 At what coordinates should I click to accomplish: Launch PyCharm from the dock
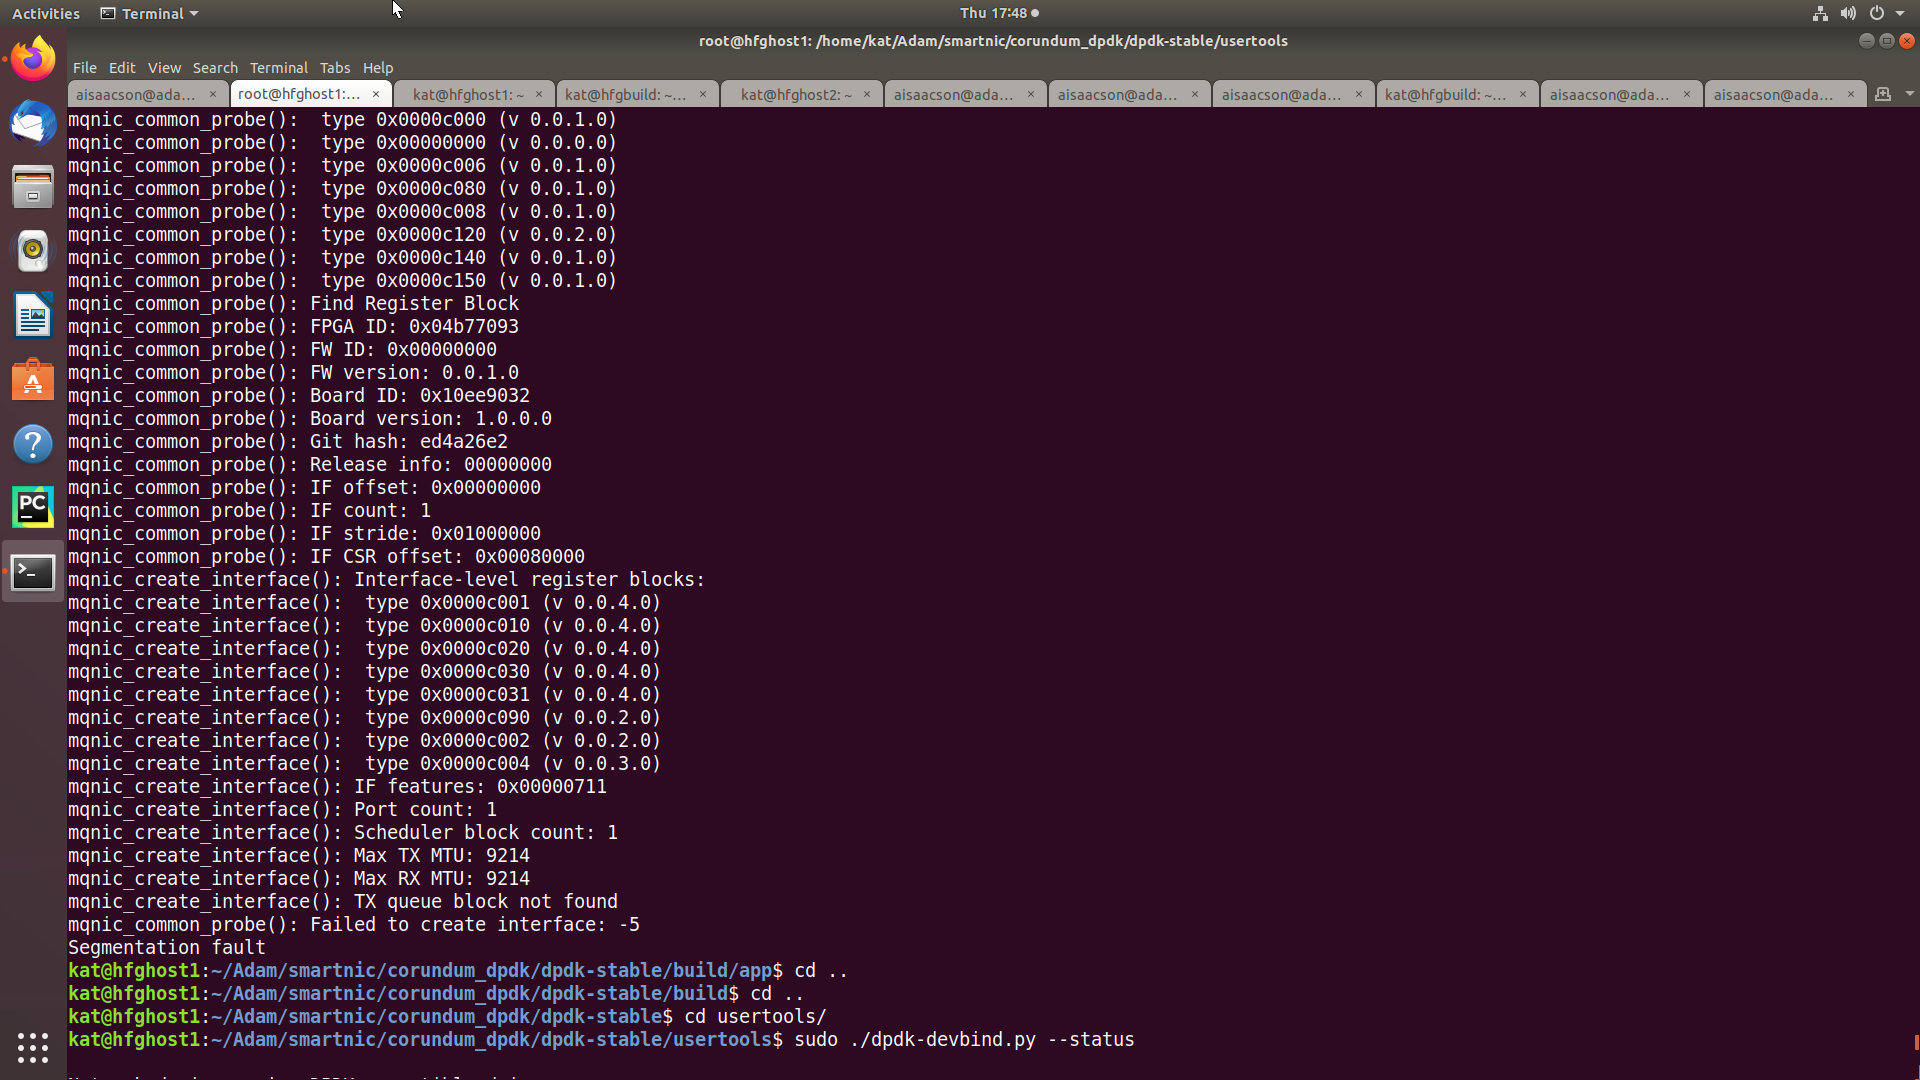[33, 507]
